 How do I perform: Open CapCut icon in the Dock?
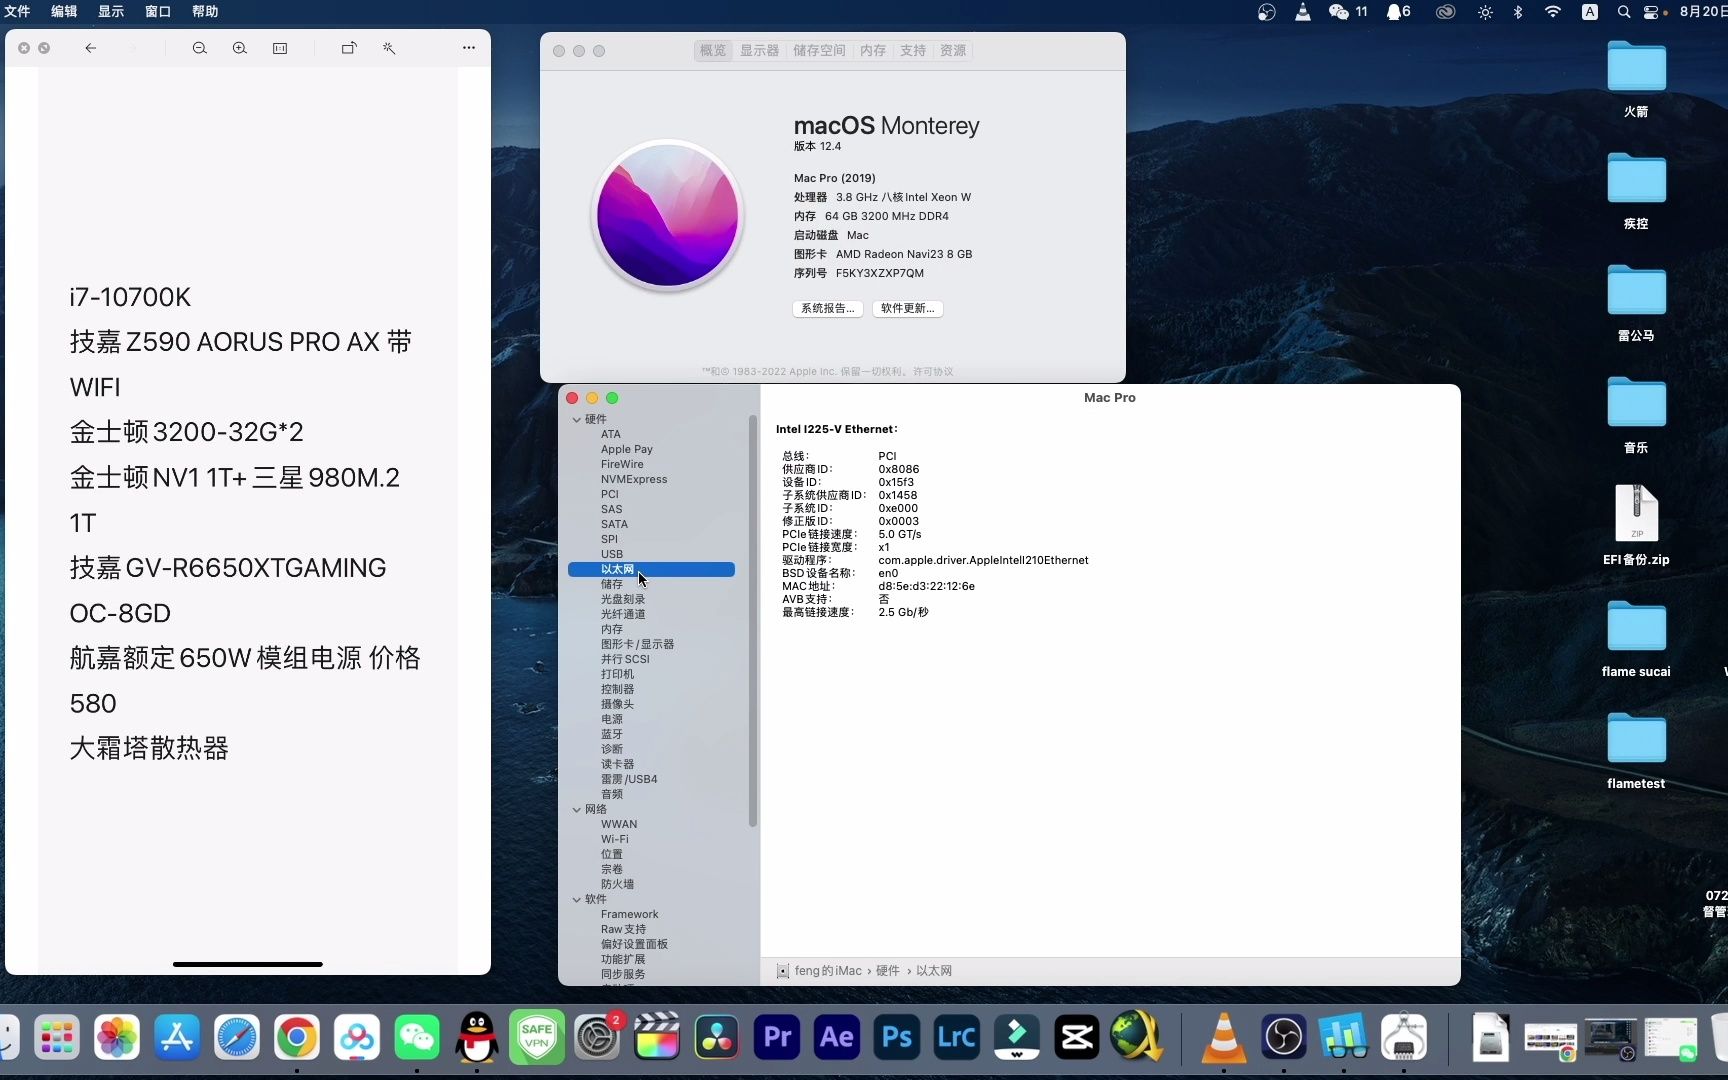[x=1077, y=1038]
